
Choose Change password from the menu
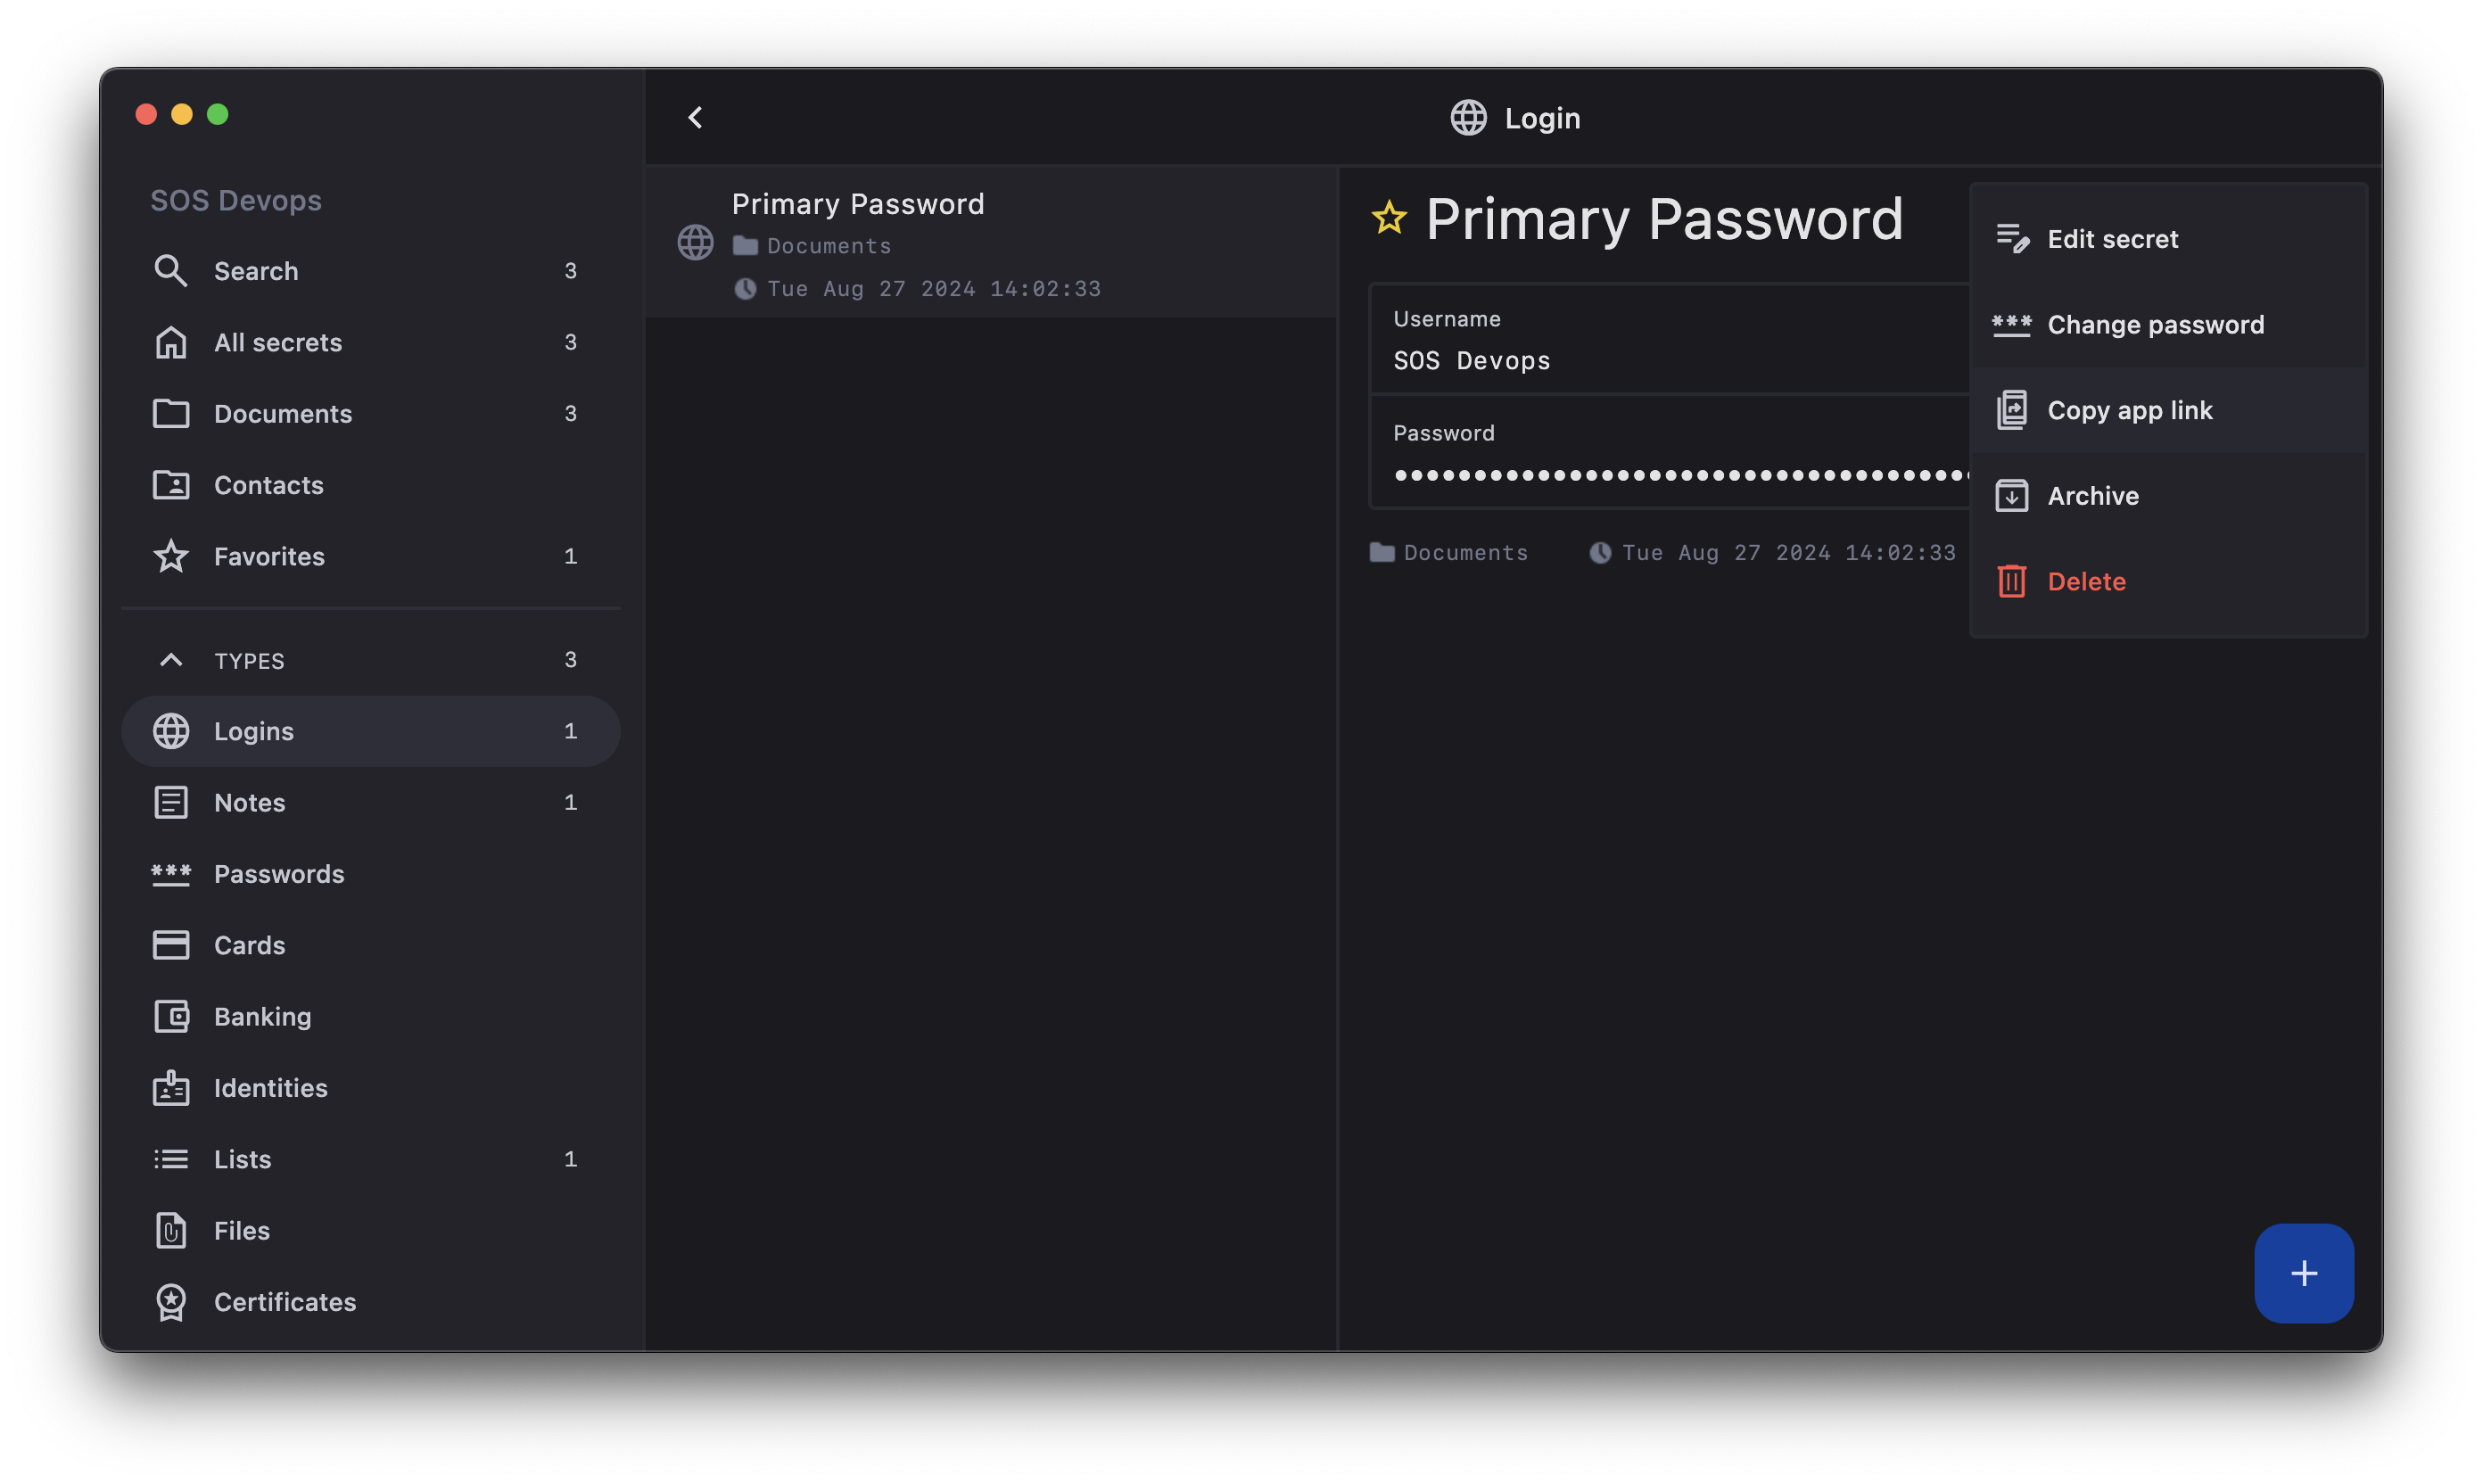2168,325
